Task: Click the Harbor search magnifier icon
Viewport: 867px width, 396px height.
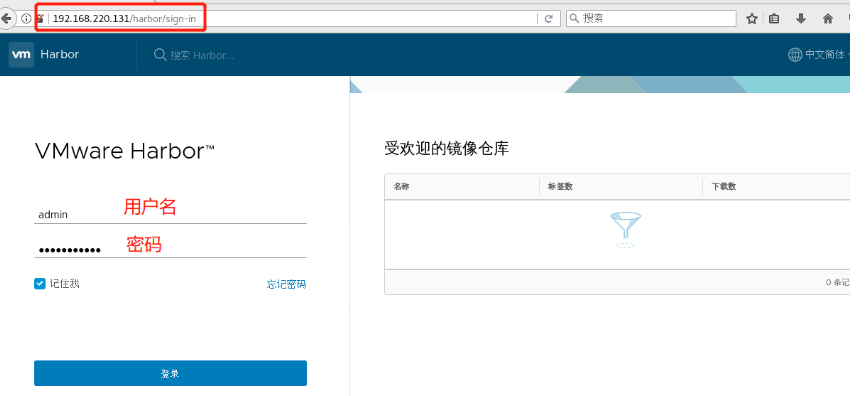Action: tap(160, 55)
